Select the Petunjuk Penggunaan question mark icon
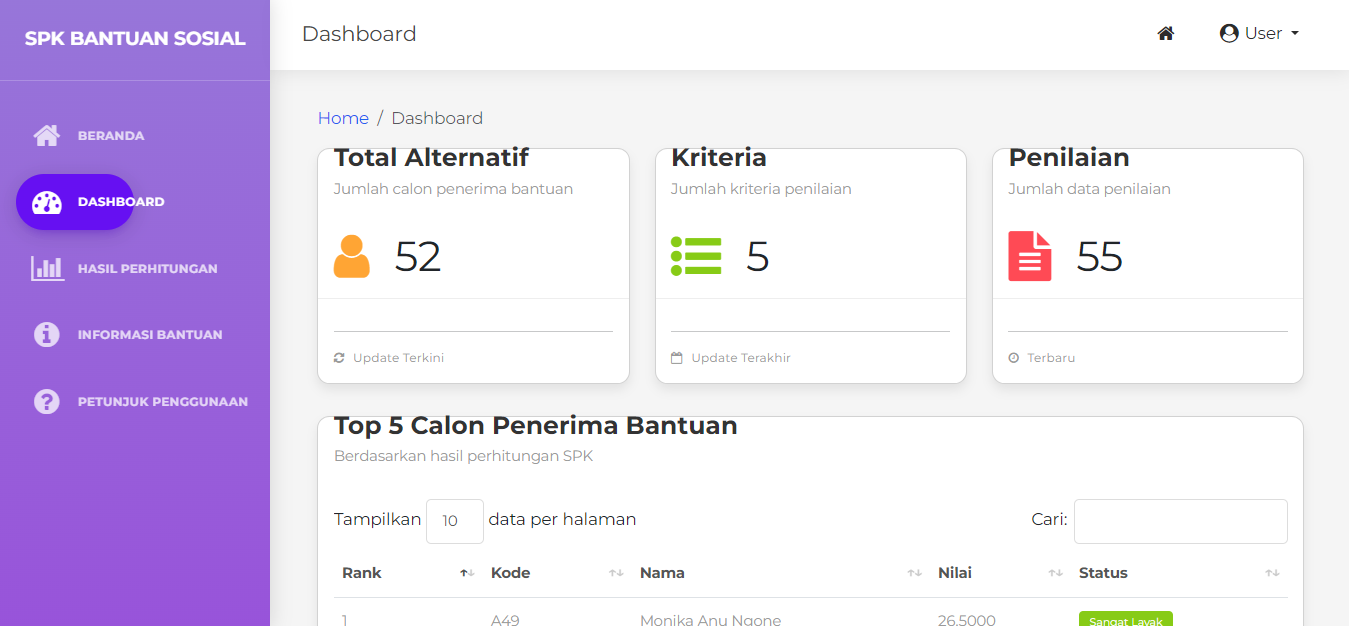Image resolution: width=1349 pixels, height=626 pixels. [x=46, y=401]
